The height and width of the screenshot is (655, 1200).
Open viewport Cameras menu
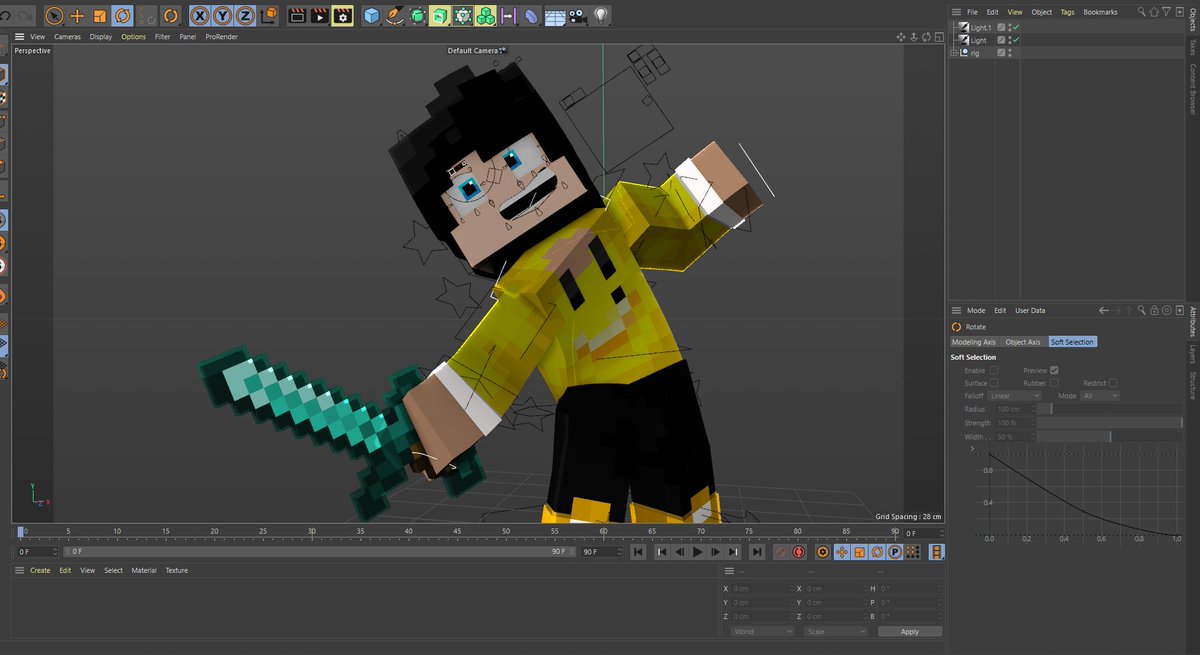(x=67, y=37)
